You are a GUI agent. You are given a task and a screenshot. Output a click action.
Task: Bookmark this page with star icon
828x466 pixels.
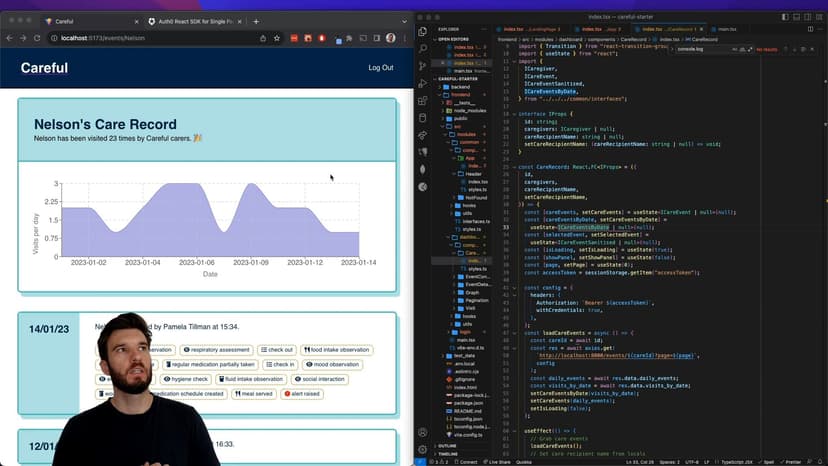click(276, 38)
